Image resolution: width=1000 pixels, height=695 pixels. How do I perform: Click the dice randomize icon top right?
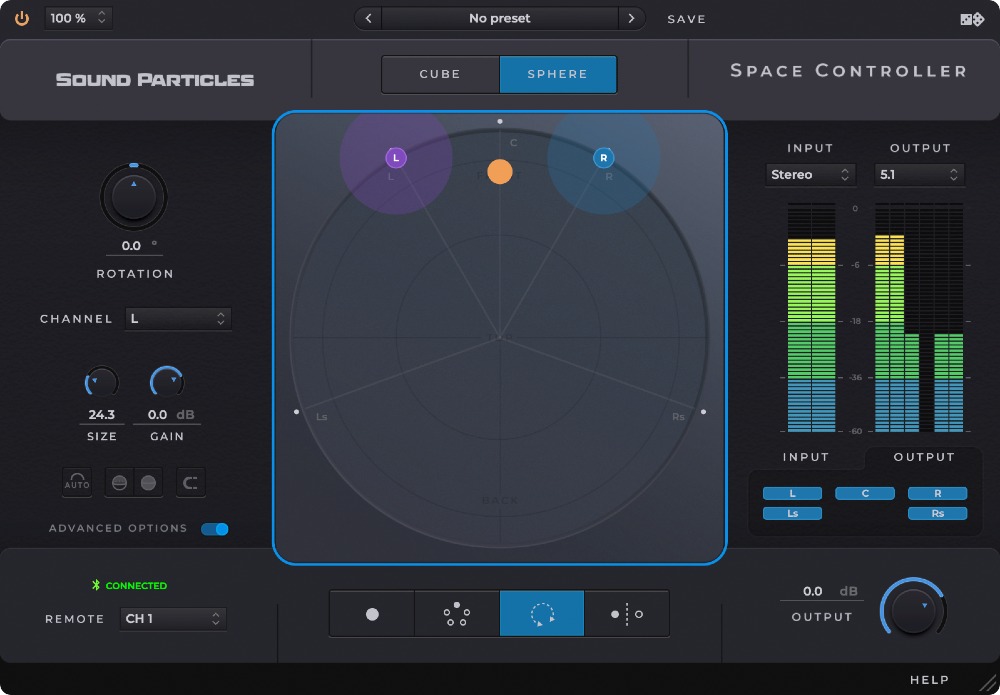972,17
